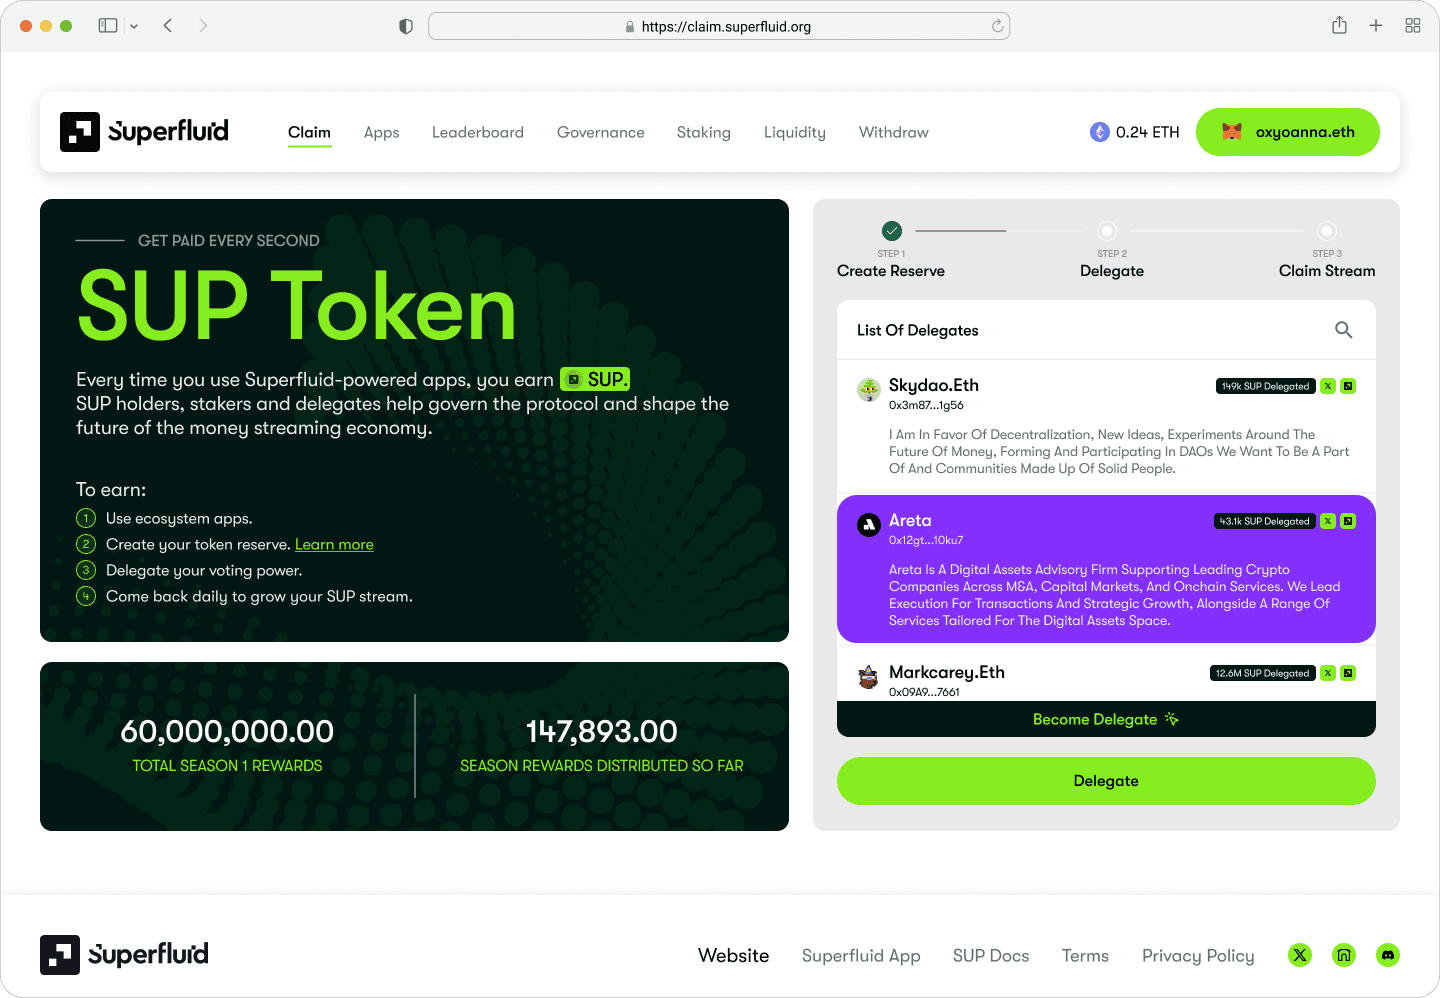
Task: Open Skydao.Eth's Superfluid profile icon
Action: pyautogui.click(x=1348, y=386)
